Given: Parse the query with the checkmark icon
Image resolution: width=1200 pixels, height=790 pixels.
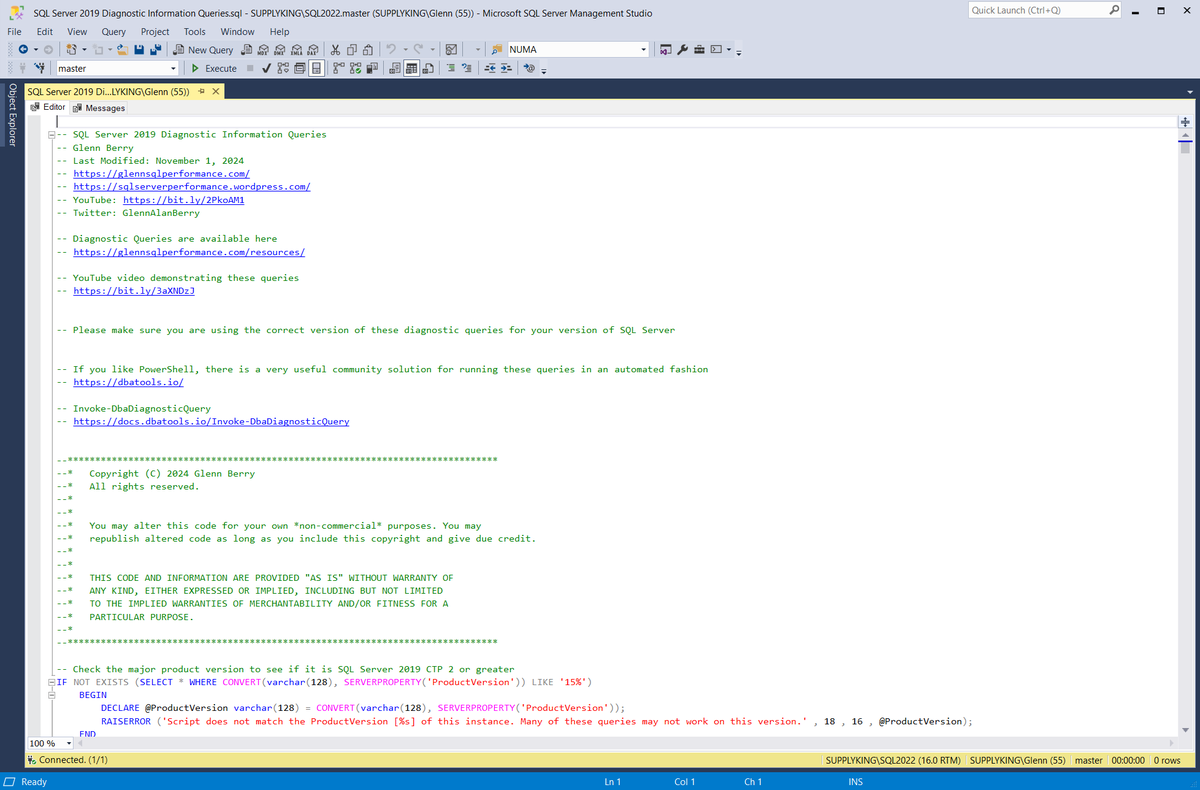Looking at the screenshot, I should click(266, 68).
